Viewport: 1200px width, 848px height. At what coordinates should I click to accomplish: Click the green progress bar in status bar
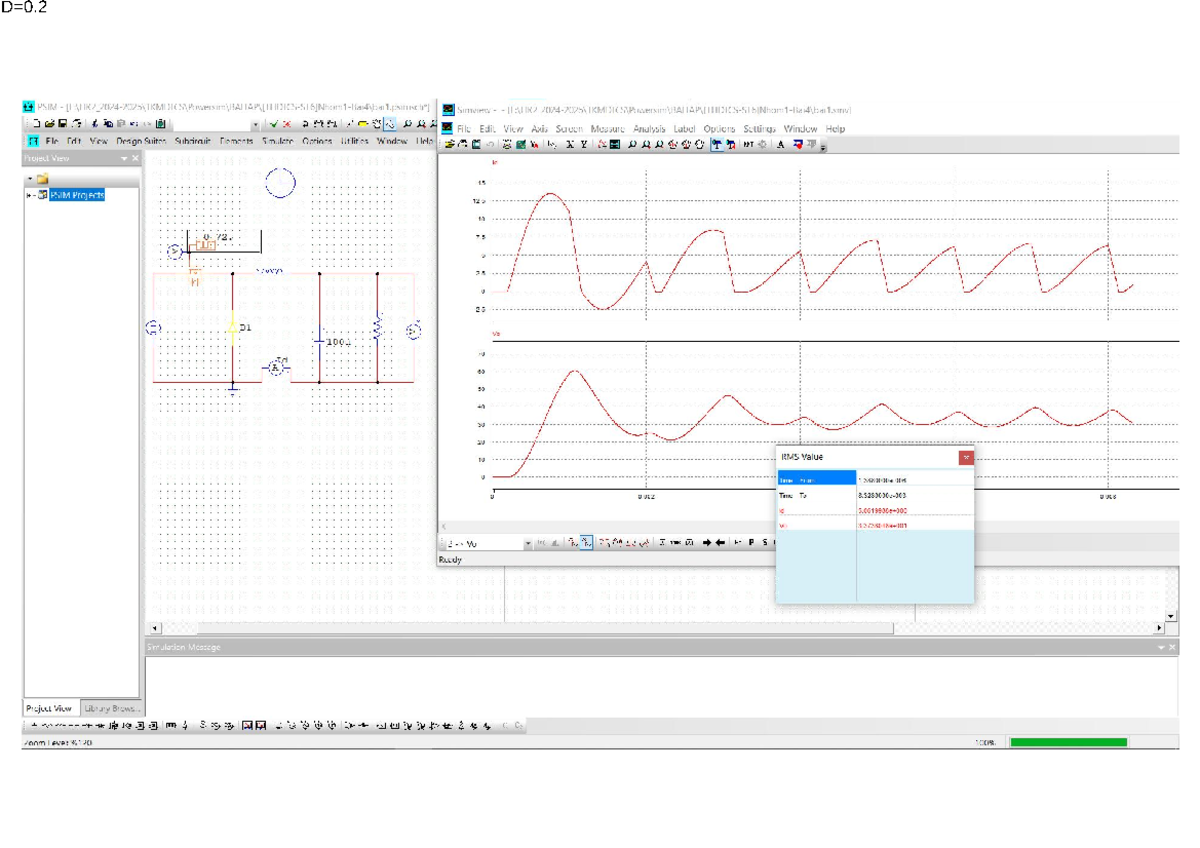pos(1068,742)
